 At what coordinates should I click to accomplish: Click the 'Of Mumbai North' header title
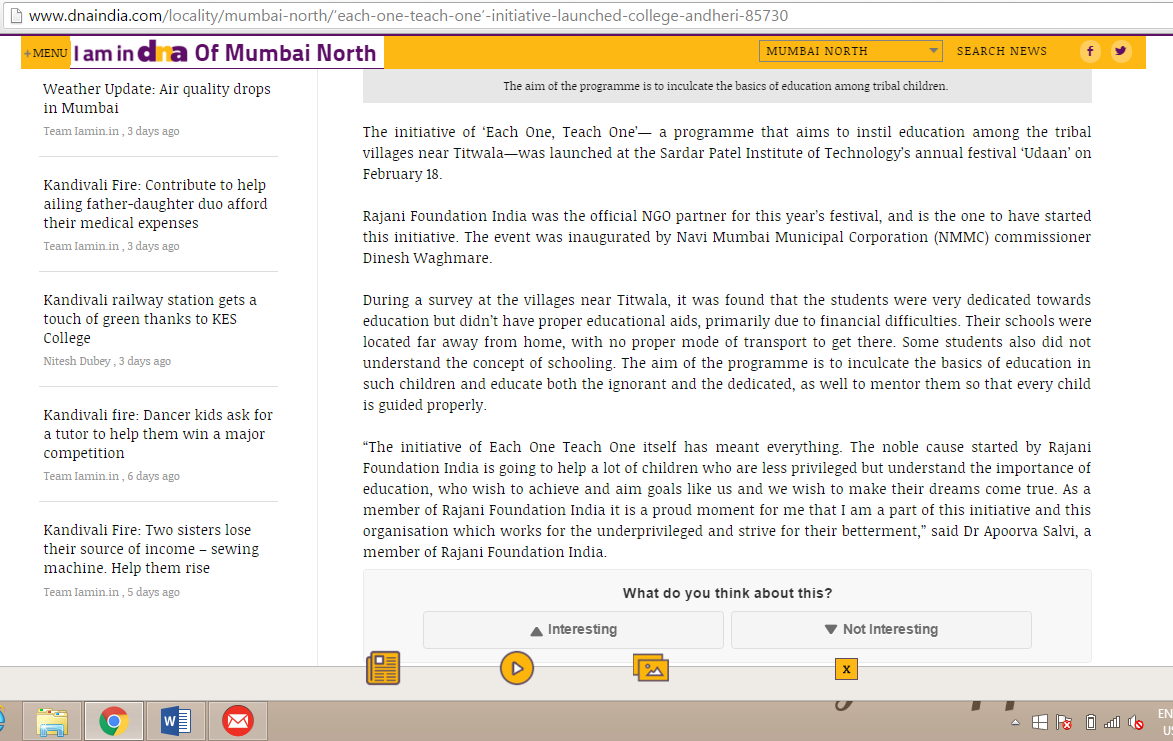(285, 53)
